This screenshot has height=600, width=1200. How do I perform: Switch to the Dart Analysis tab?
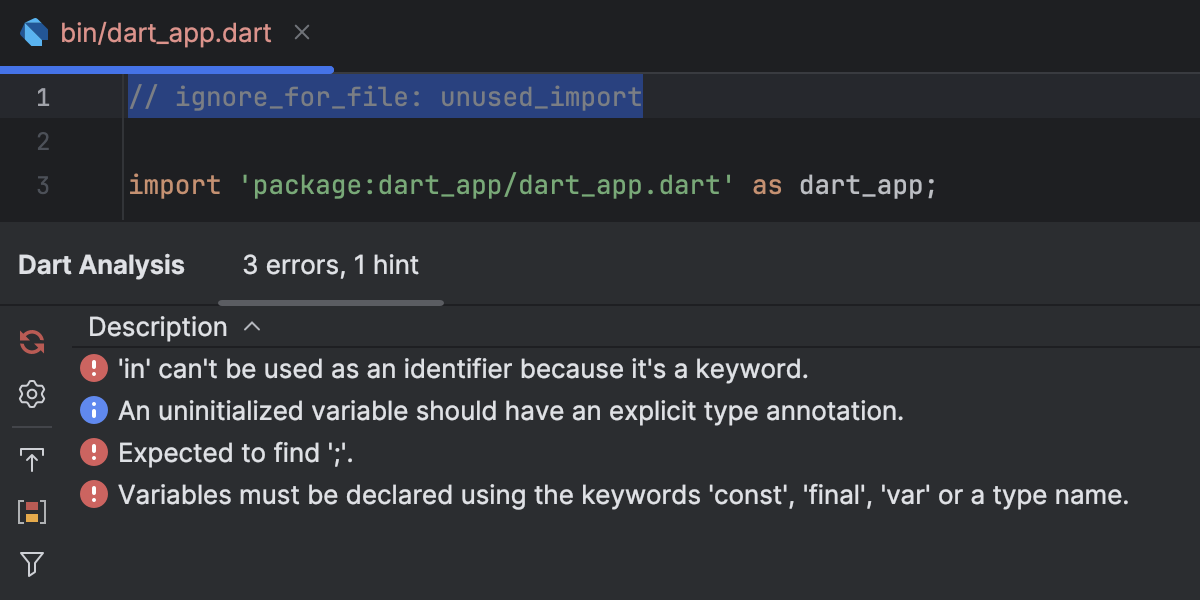(100, 265)
